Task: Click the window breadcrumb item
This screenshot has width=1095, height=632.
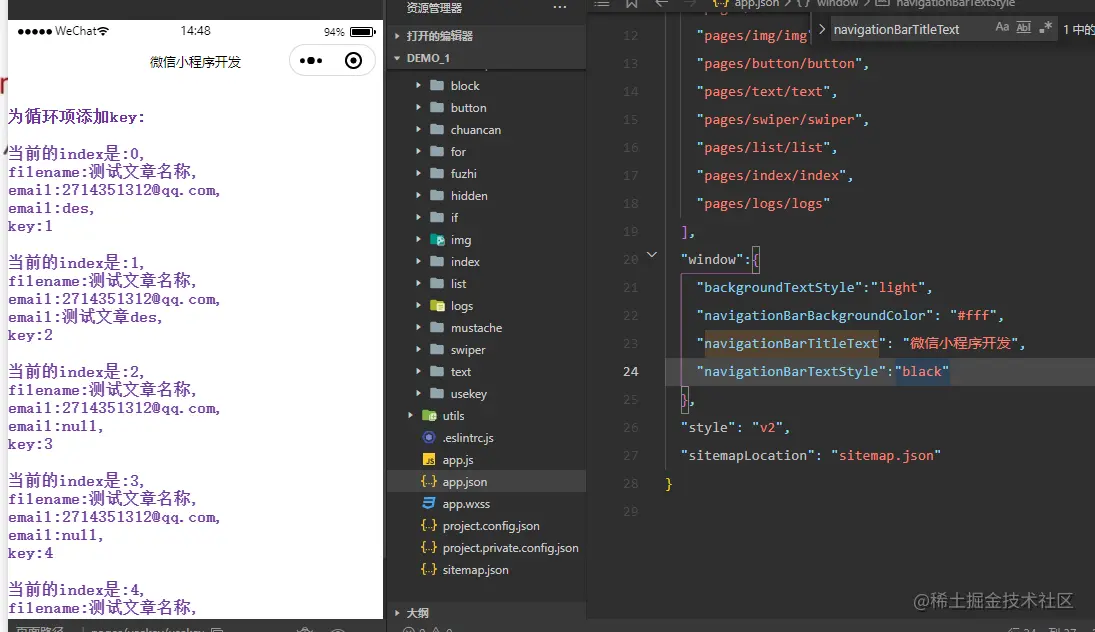Action: tap(837, 3)
